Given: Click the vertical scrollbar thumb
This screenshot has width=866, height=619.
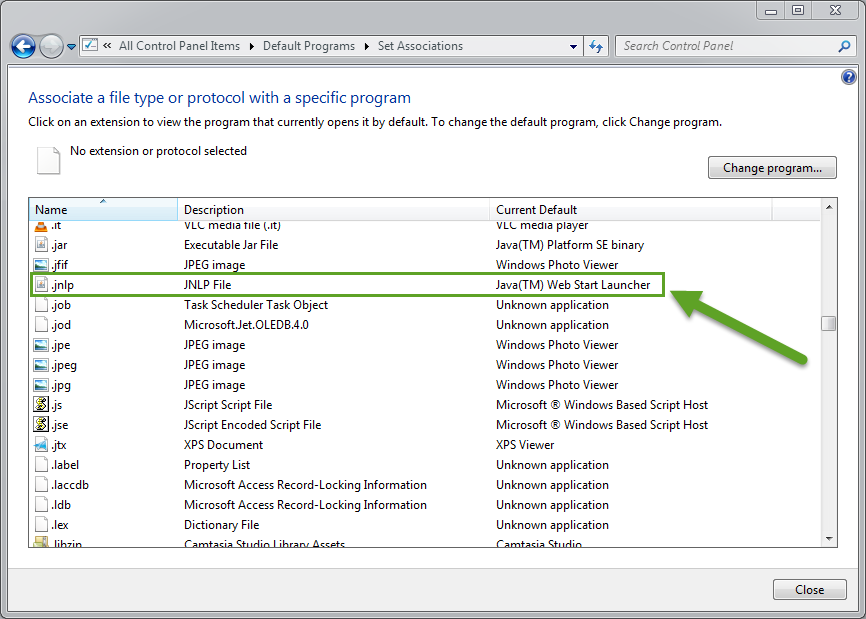Looking at the screenshot, I should [828, 323].
